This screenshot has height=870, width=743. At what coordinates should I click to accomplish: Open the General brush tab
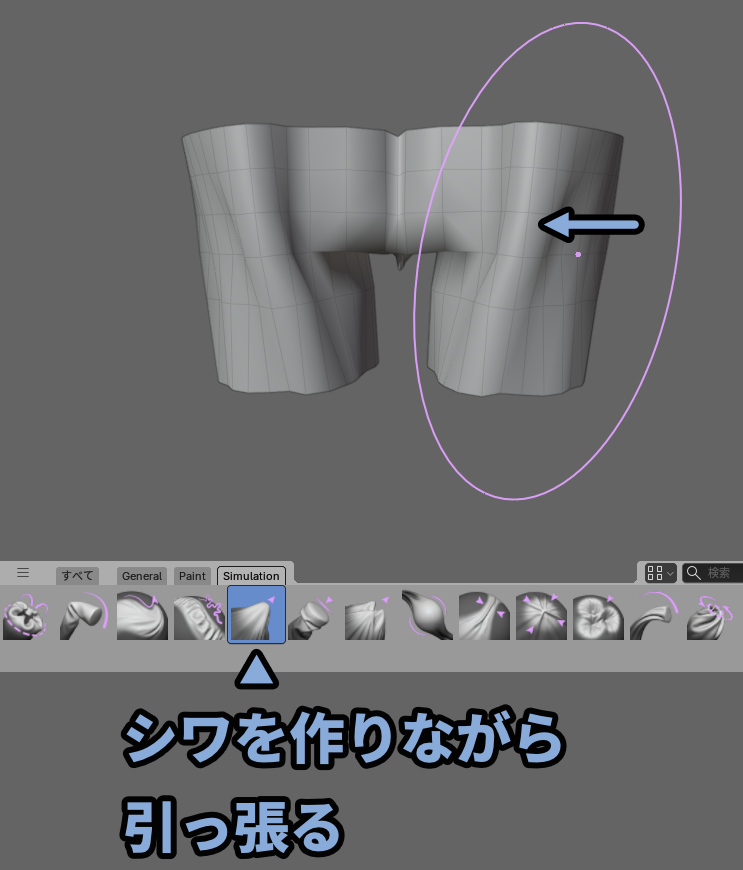(x=142, y=576)
